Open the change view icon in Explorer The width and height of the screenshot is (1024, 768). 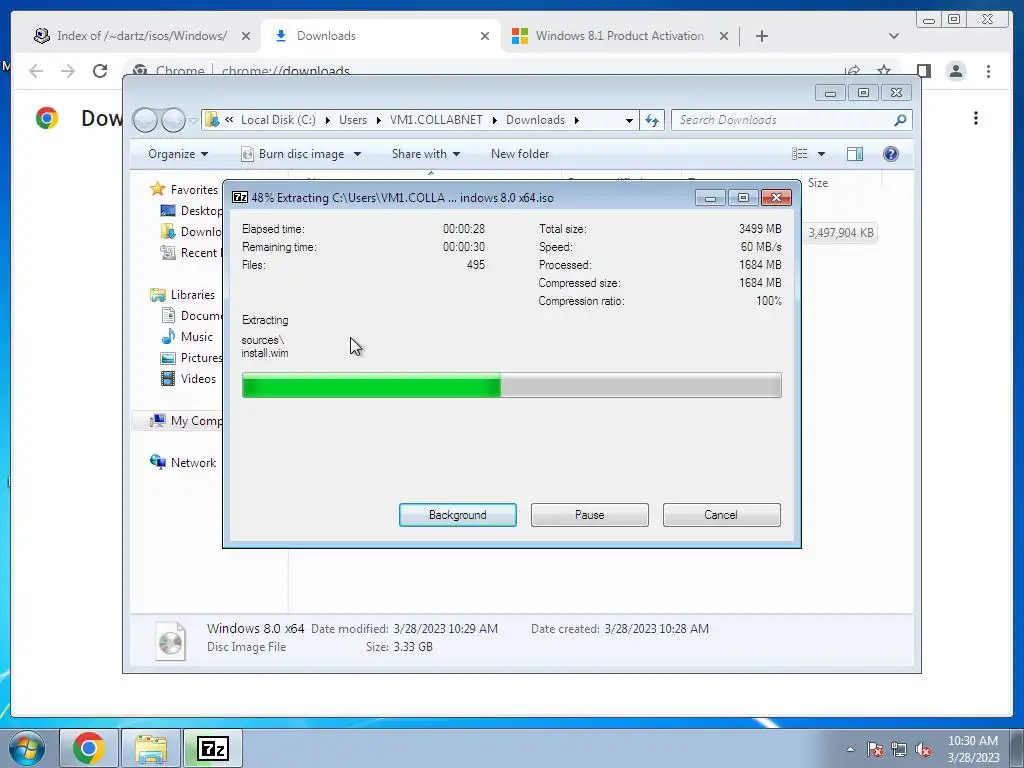pos(799,154)
